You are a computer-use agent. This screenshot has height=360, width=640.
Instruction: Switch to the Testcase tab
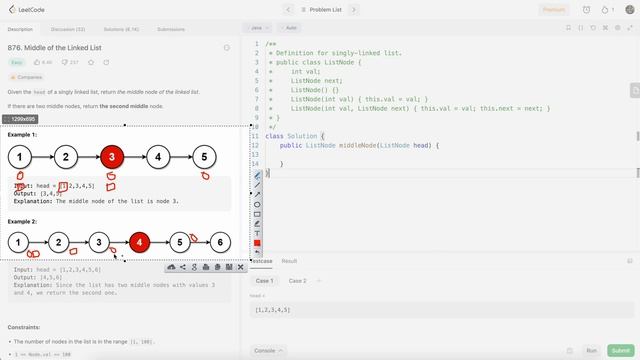(261, 261)
